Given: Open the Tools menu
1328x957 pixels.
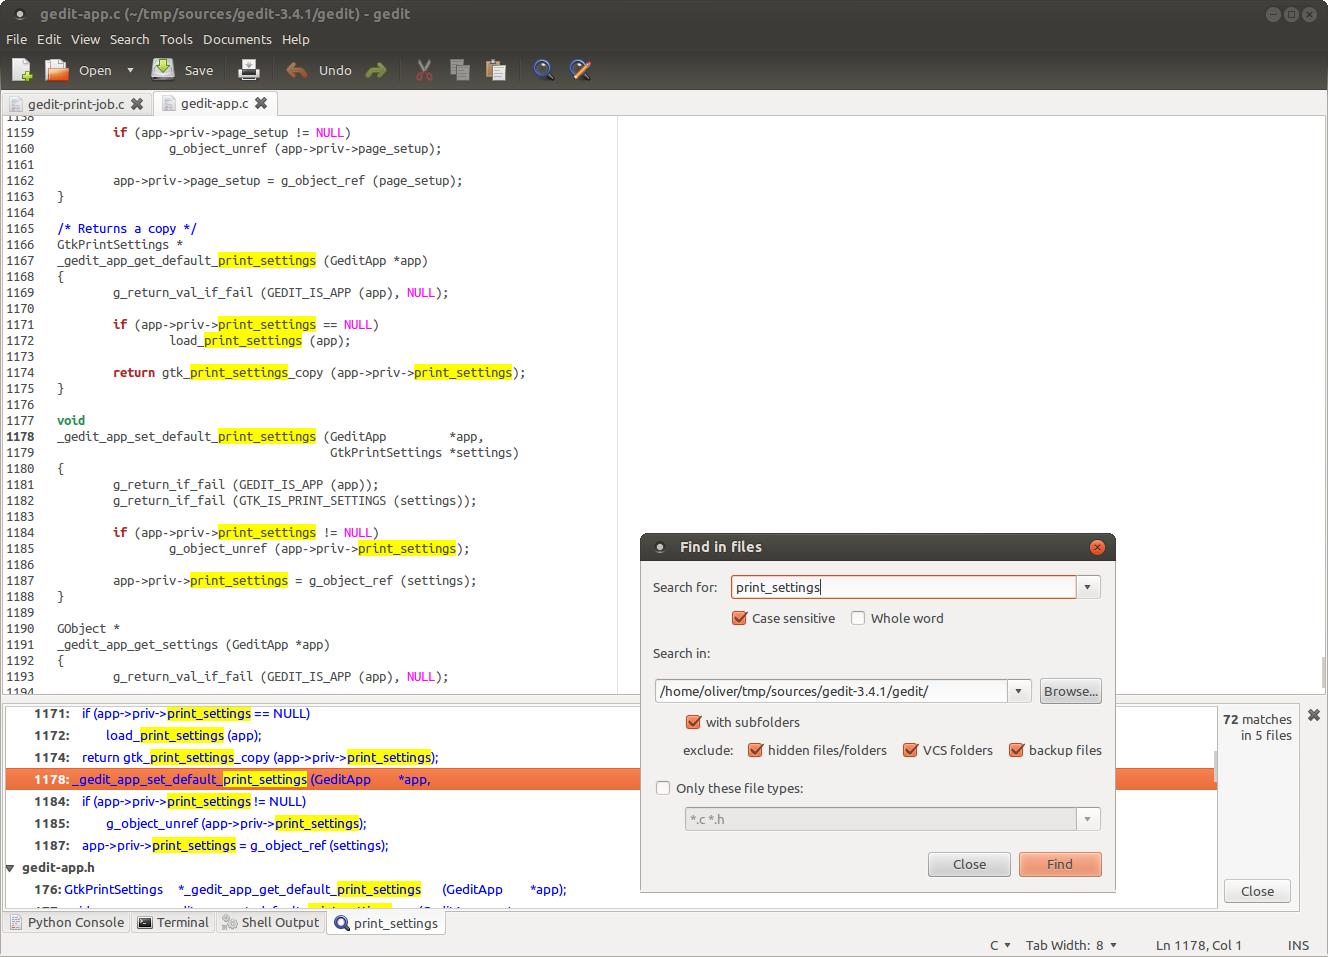Looking at the screenshot, I should [x=176, y=39].
